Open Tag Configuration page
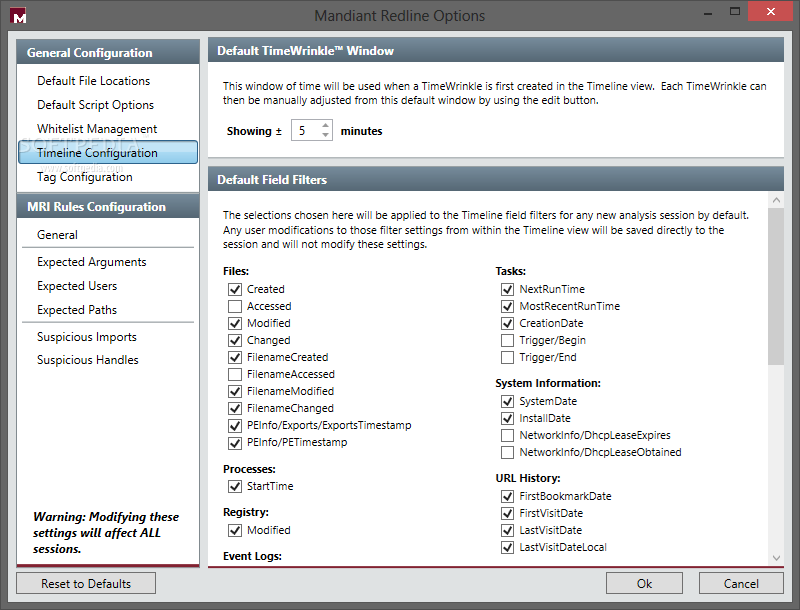This screenshot has height=610, width=800. pyautogui.click(x=85, y=177)
